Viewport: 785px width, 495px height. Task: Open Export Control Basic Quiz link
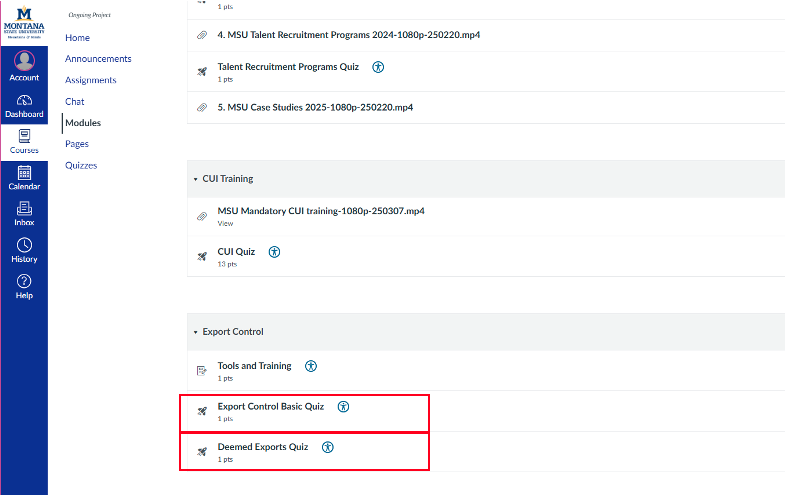coord(270,407)
